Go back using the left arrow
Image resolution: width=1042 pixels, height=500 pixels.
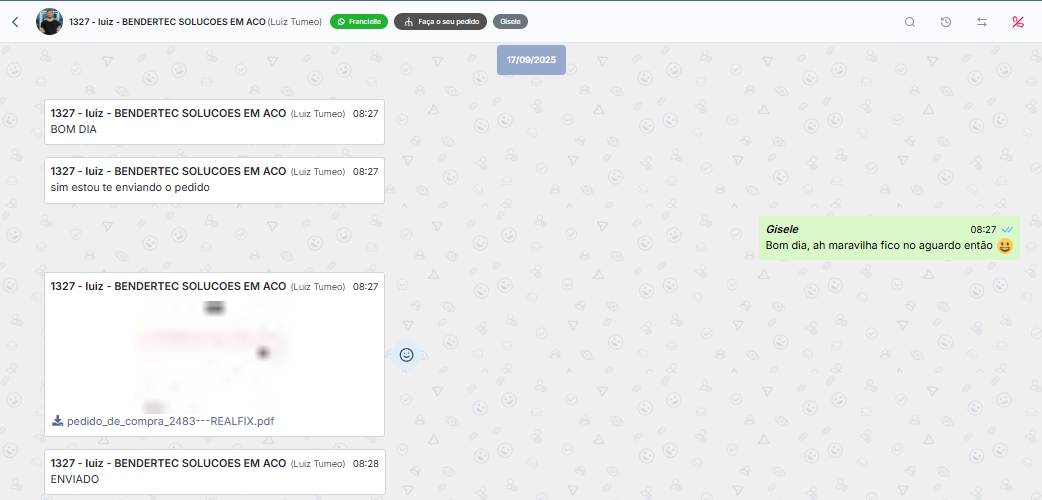click(15, 22)
